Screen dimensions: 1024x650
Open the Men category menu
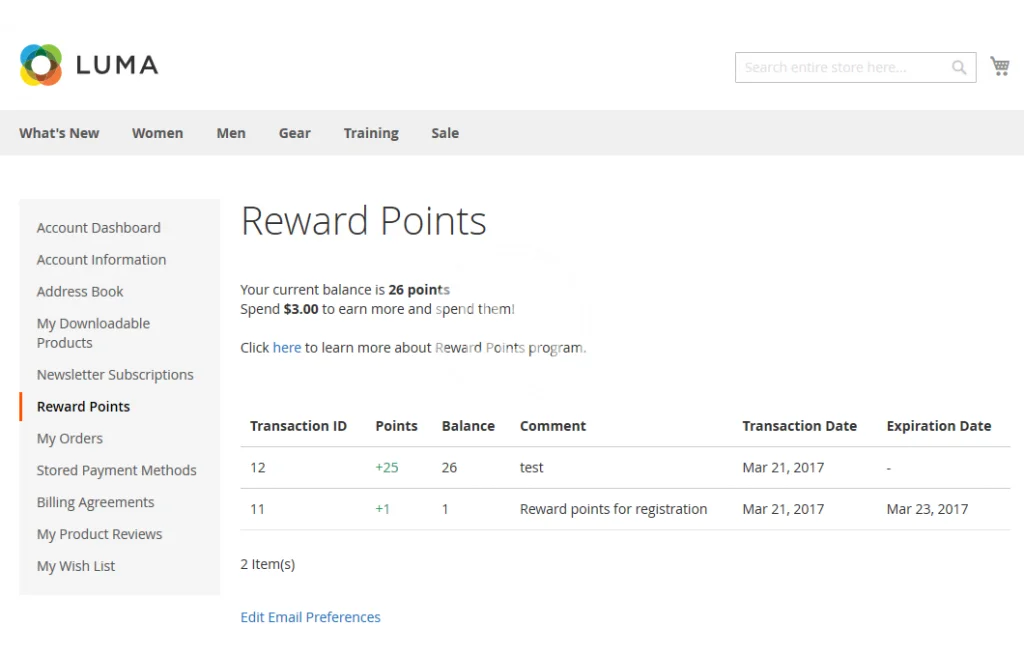[x=231, y=133]
